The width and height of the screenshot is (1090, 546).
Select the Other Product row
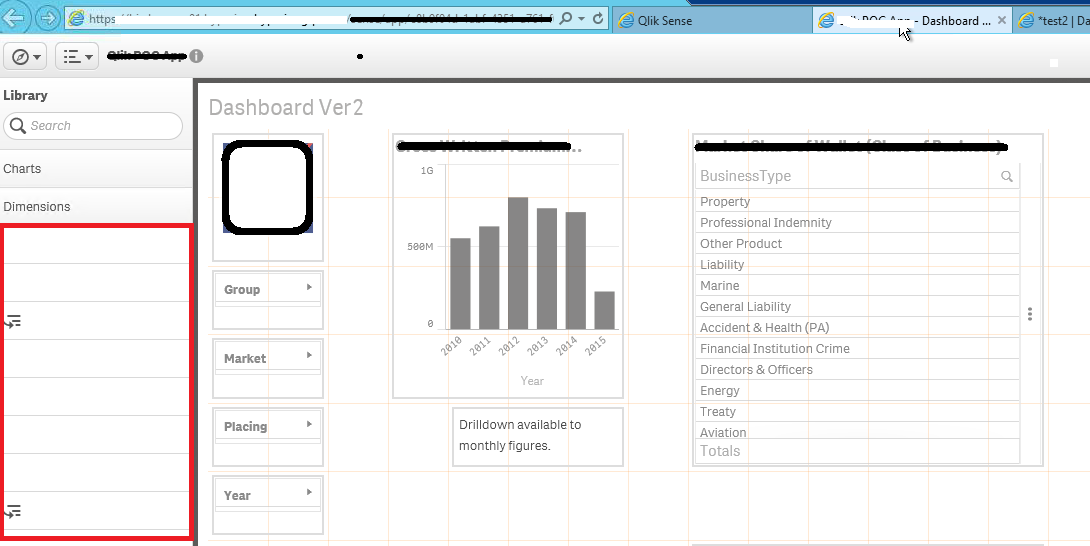click(x=857, y=243)
